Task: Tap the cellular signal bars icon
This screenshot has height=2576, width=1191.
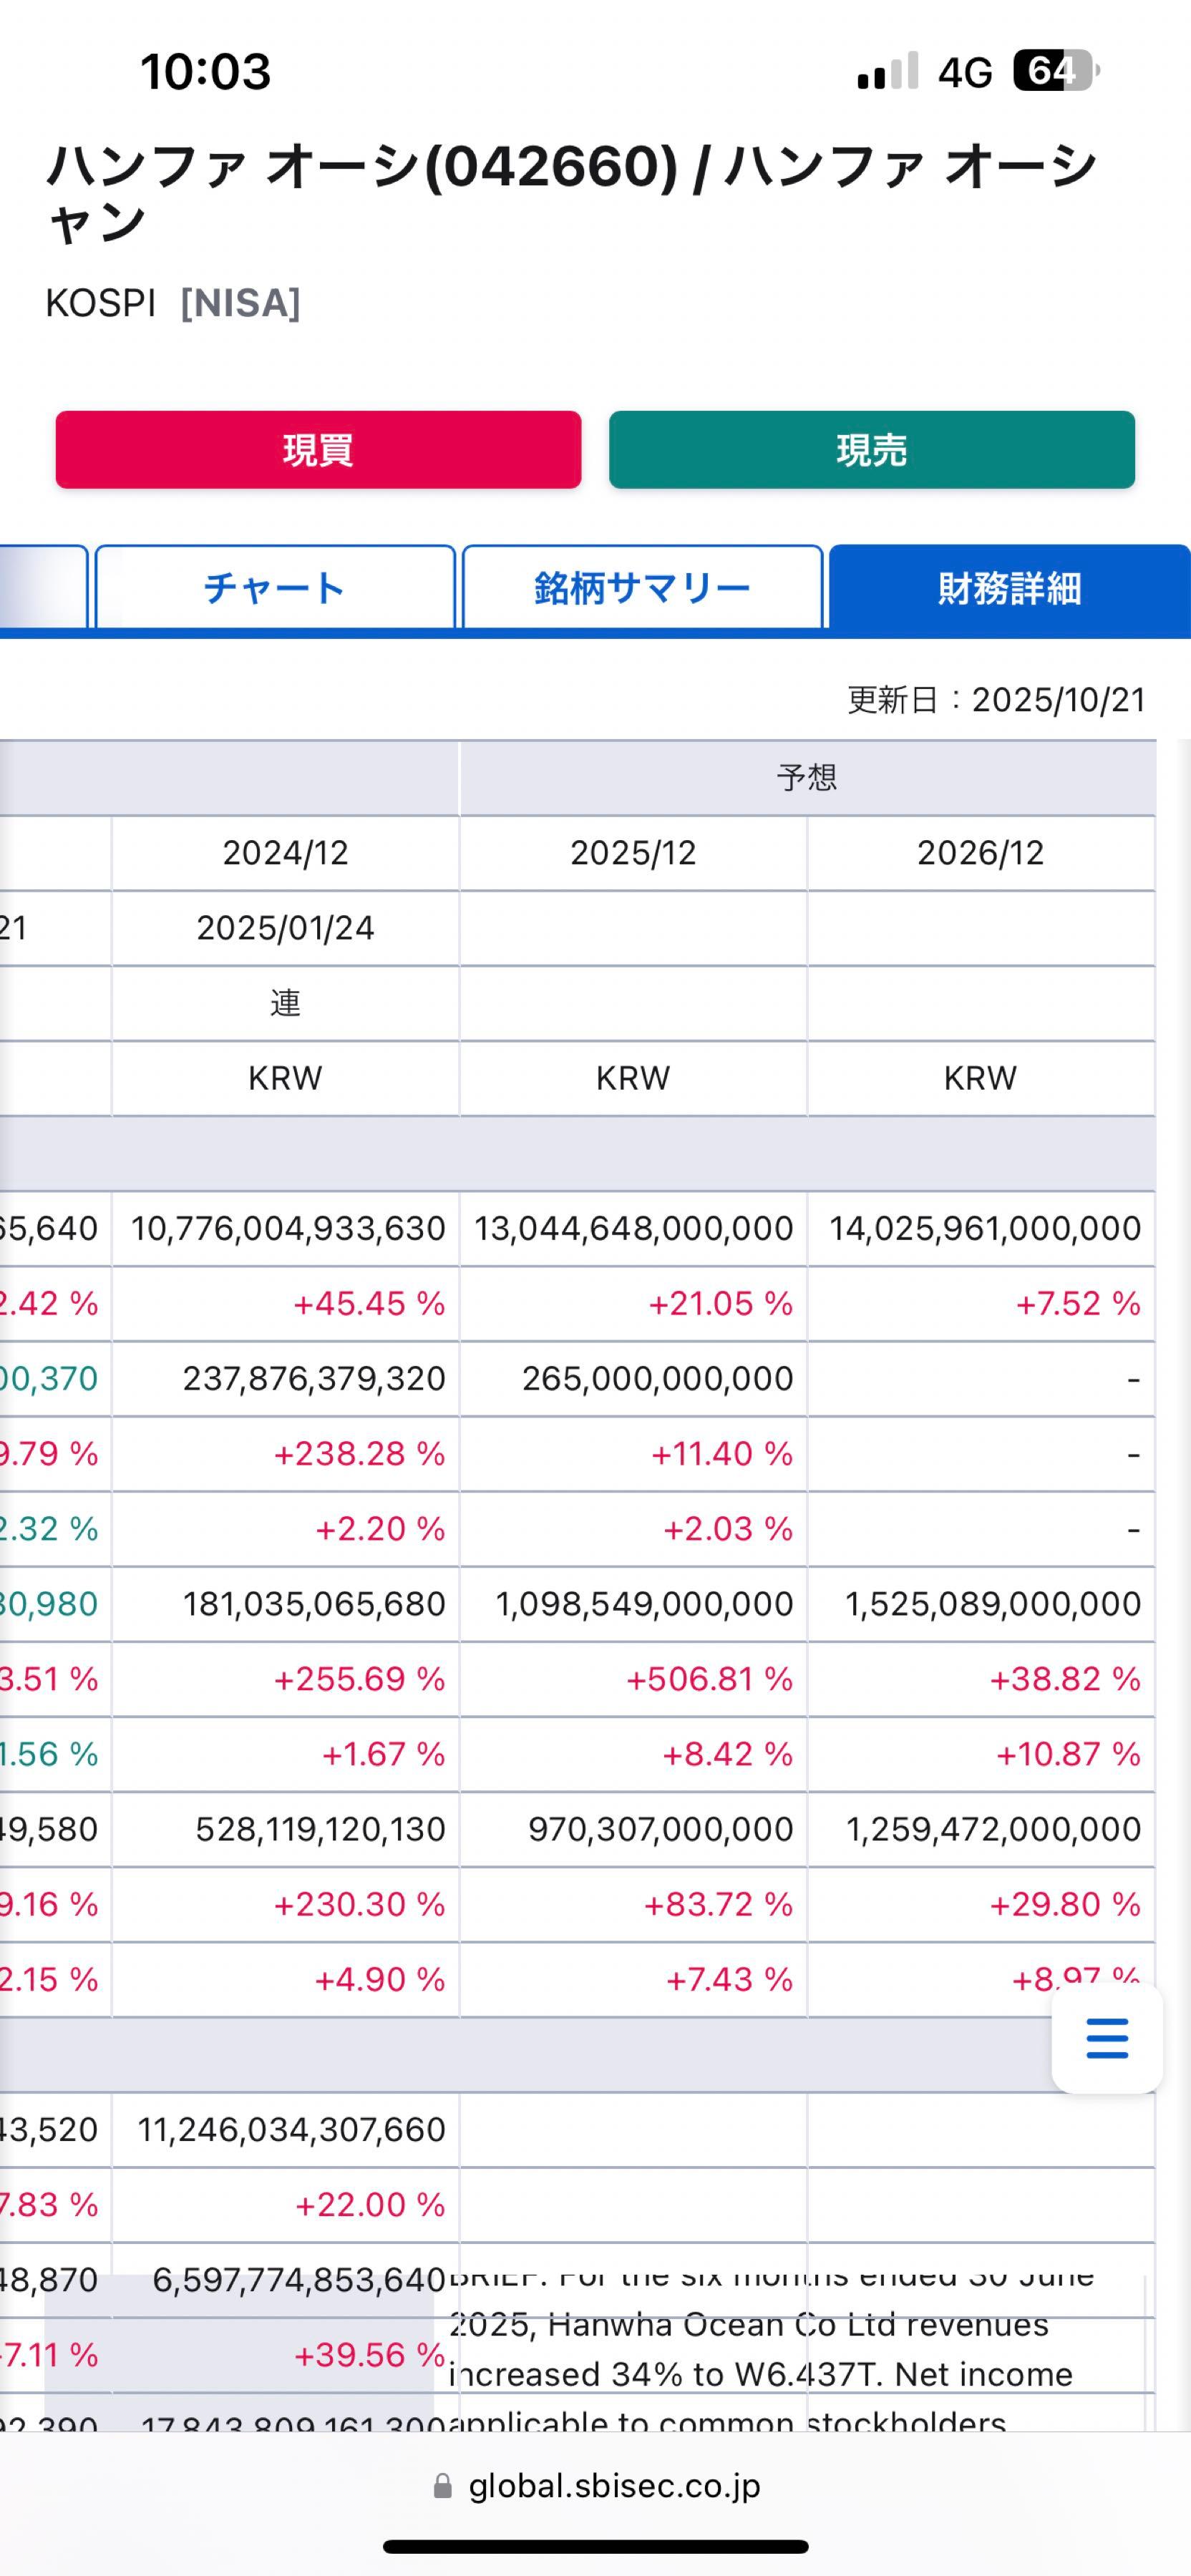Action: 887,71
